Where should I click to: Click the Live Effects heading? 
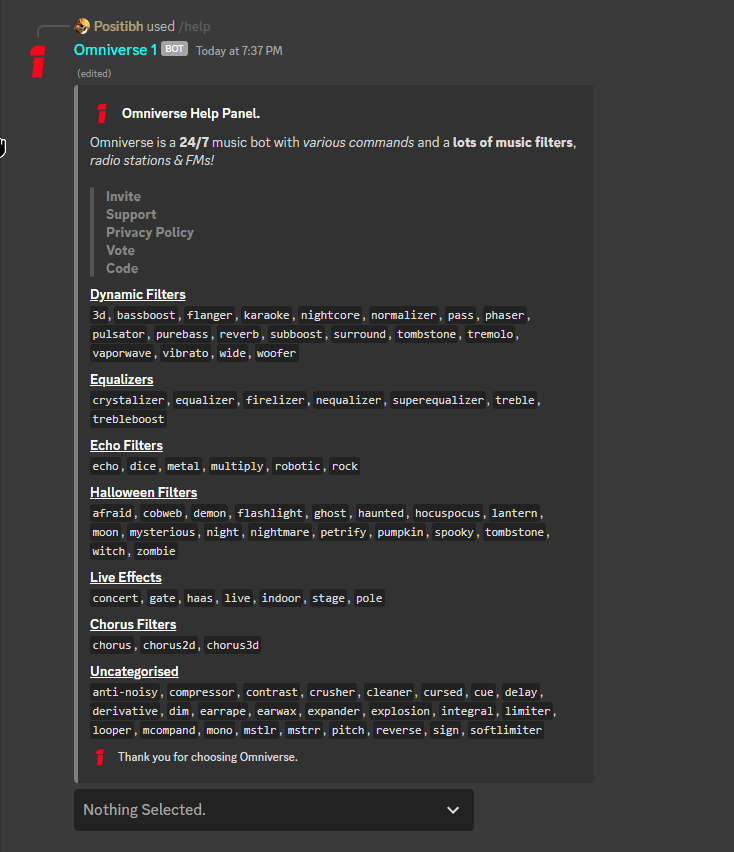coord(126,577)
